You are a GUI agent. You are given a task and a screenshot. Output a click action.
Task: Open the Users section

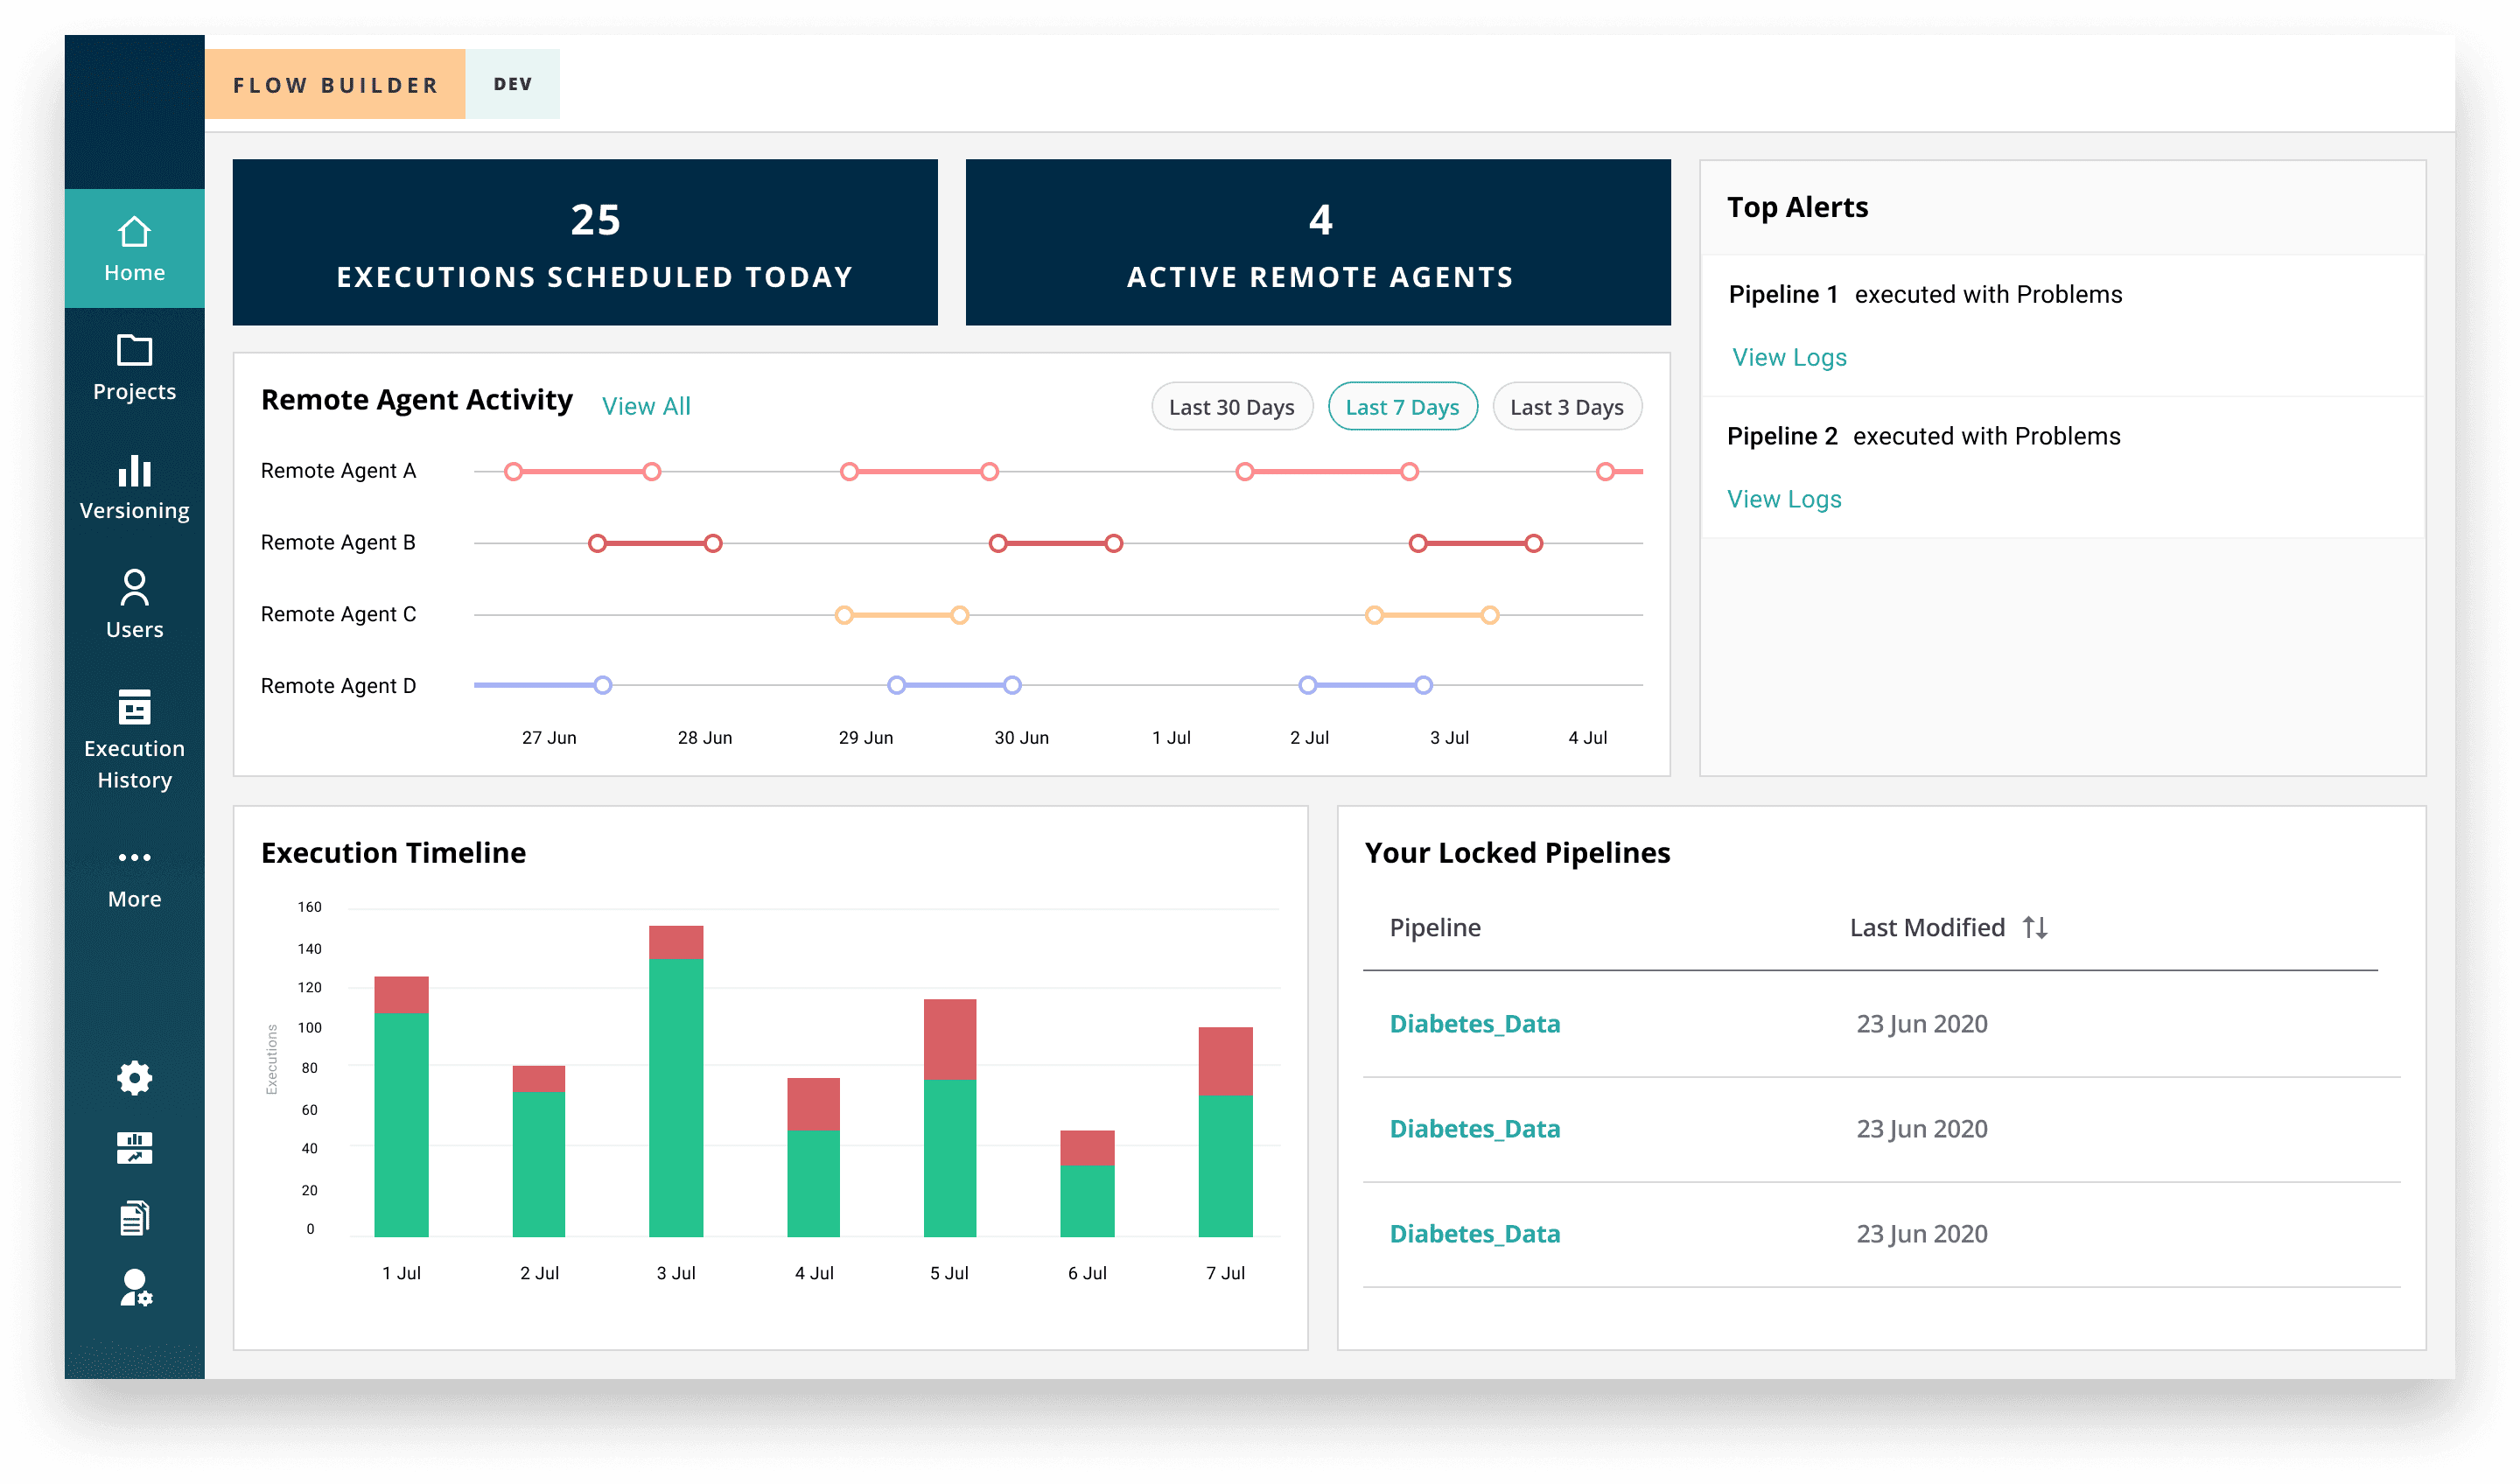134,604
